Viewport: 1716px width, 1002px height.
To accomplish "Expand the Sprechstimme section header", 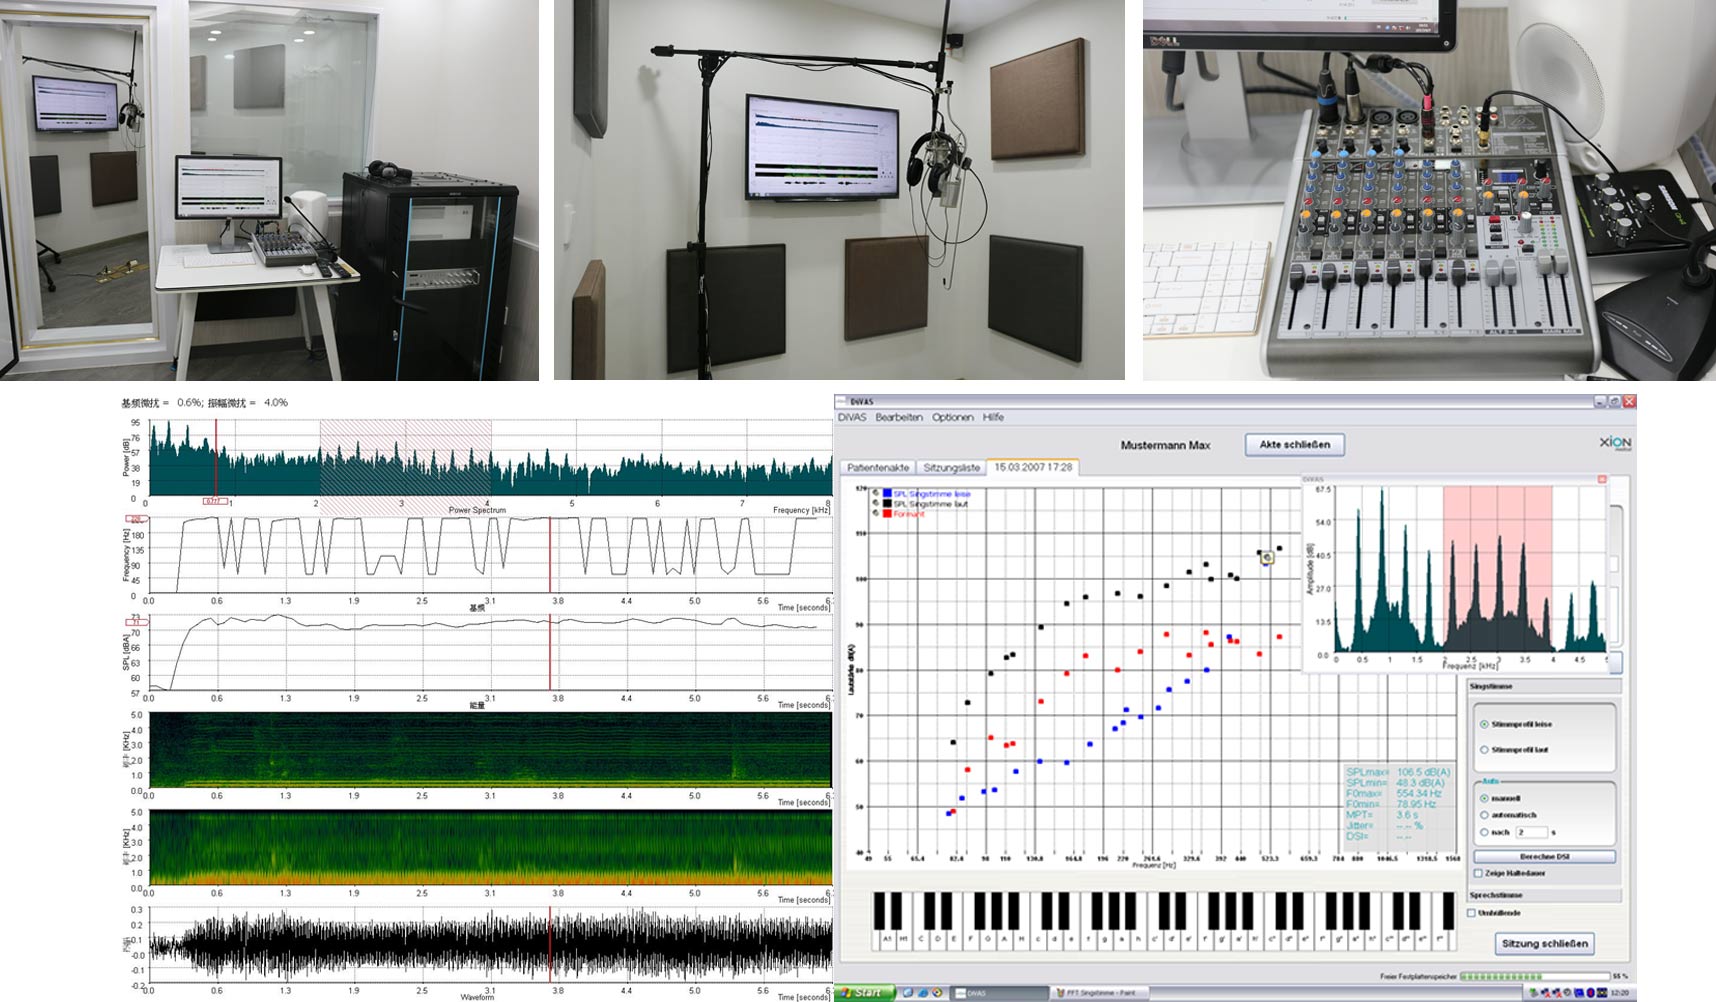I will (1543, 895).
